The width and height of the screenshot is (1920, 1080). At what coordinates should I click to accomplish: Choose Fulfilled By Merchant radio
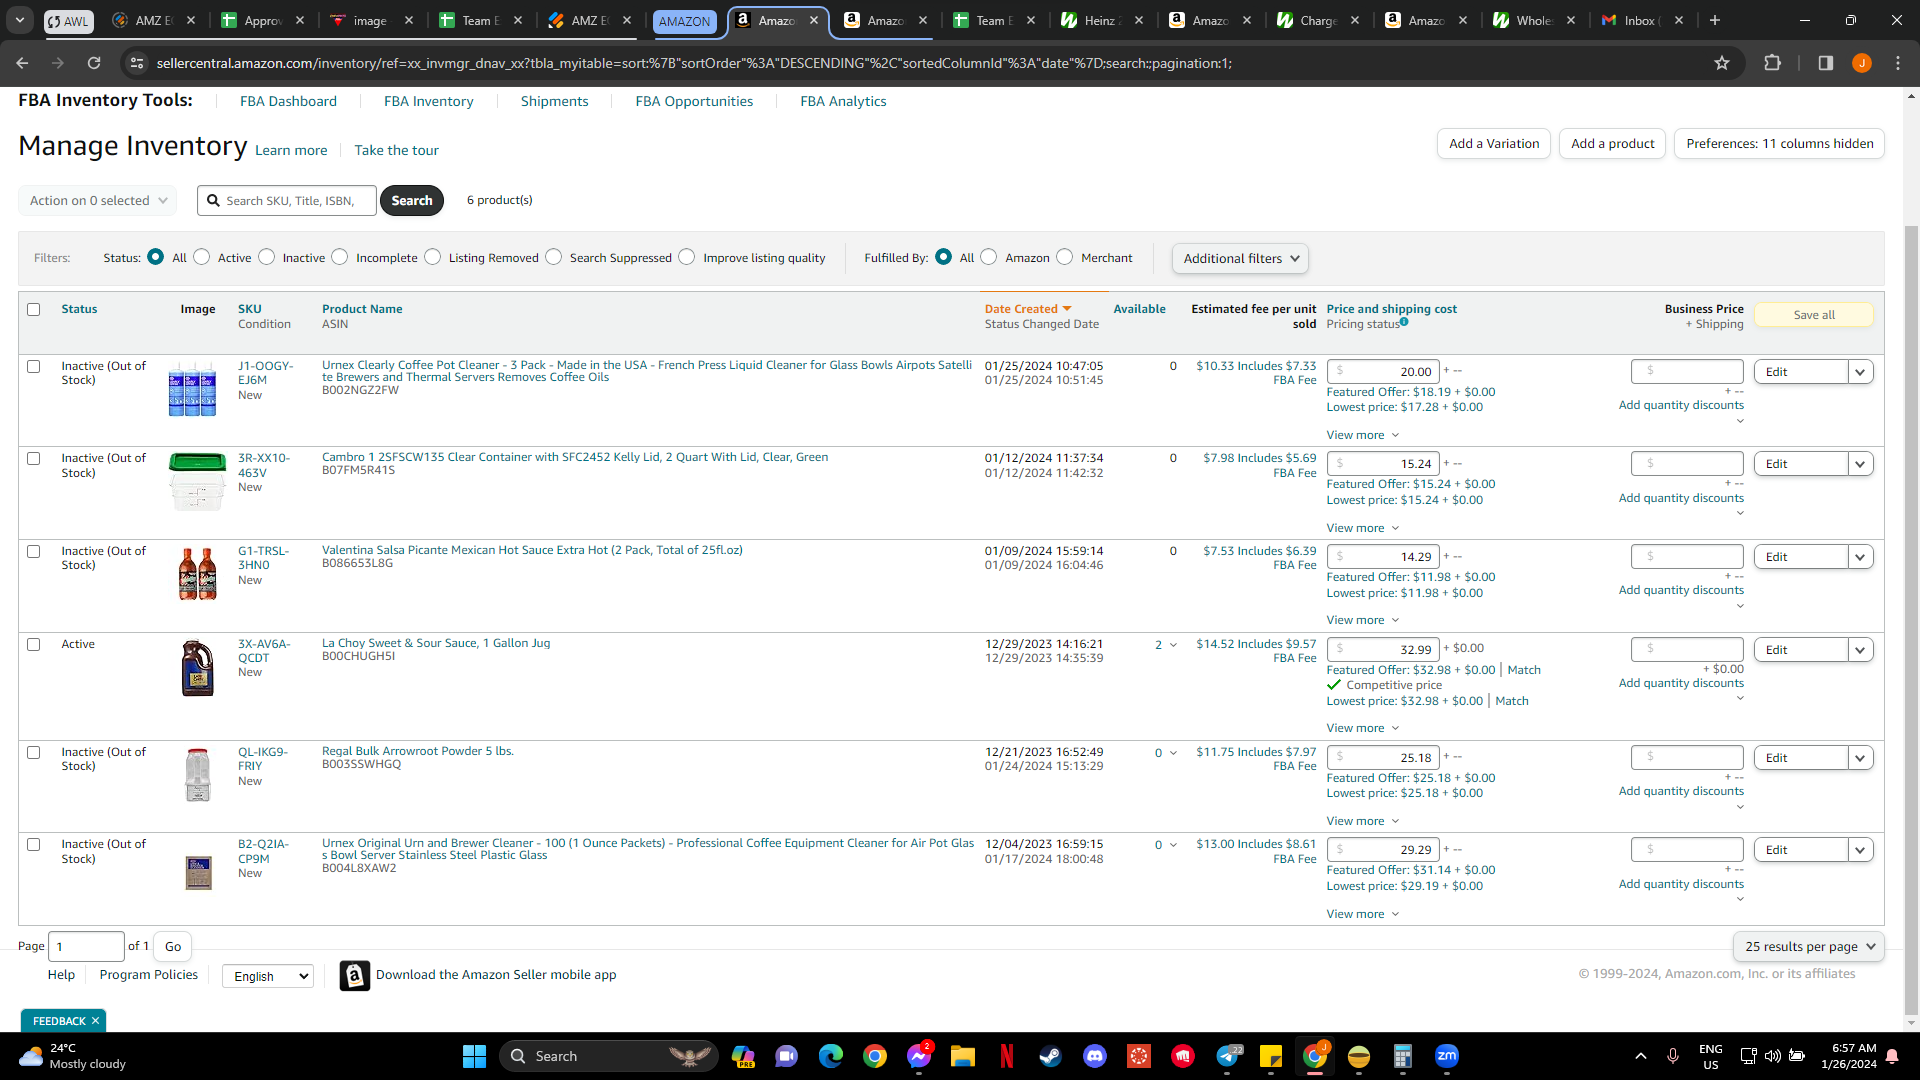(1065, 257)
